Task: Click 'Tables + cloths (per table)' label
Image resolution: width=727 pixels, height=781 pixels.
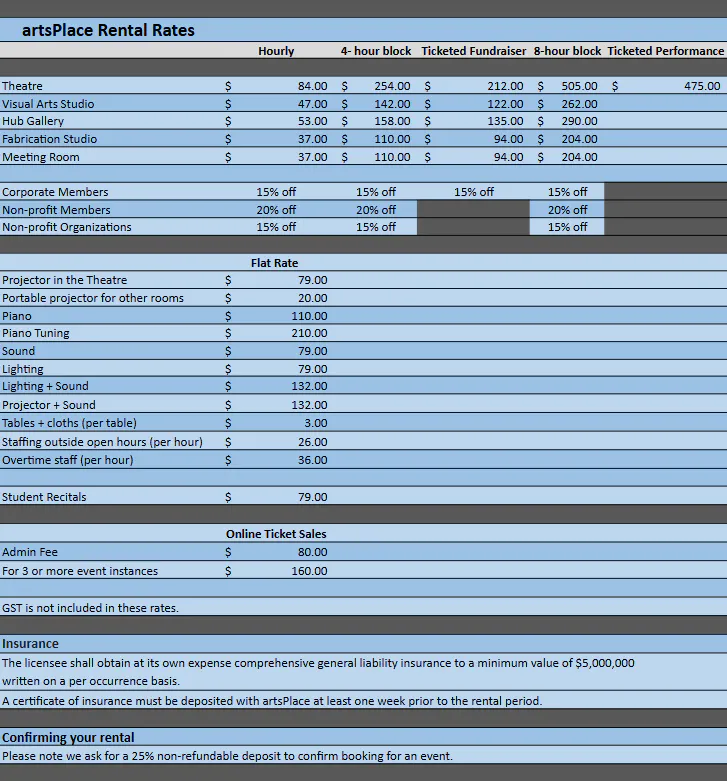Action: (69, 423)
